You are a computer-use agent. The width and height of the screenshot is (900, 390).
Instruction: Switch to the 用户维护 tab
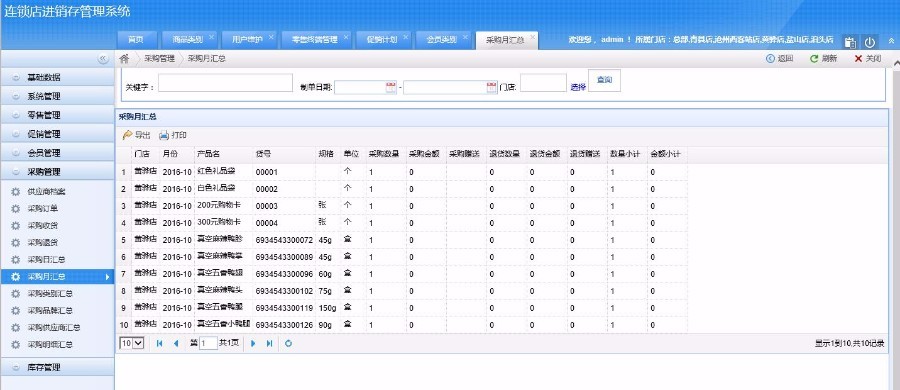pos(247,40)
